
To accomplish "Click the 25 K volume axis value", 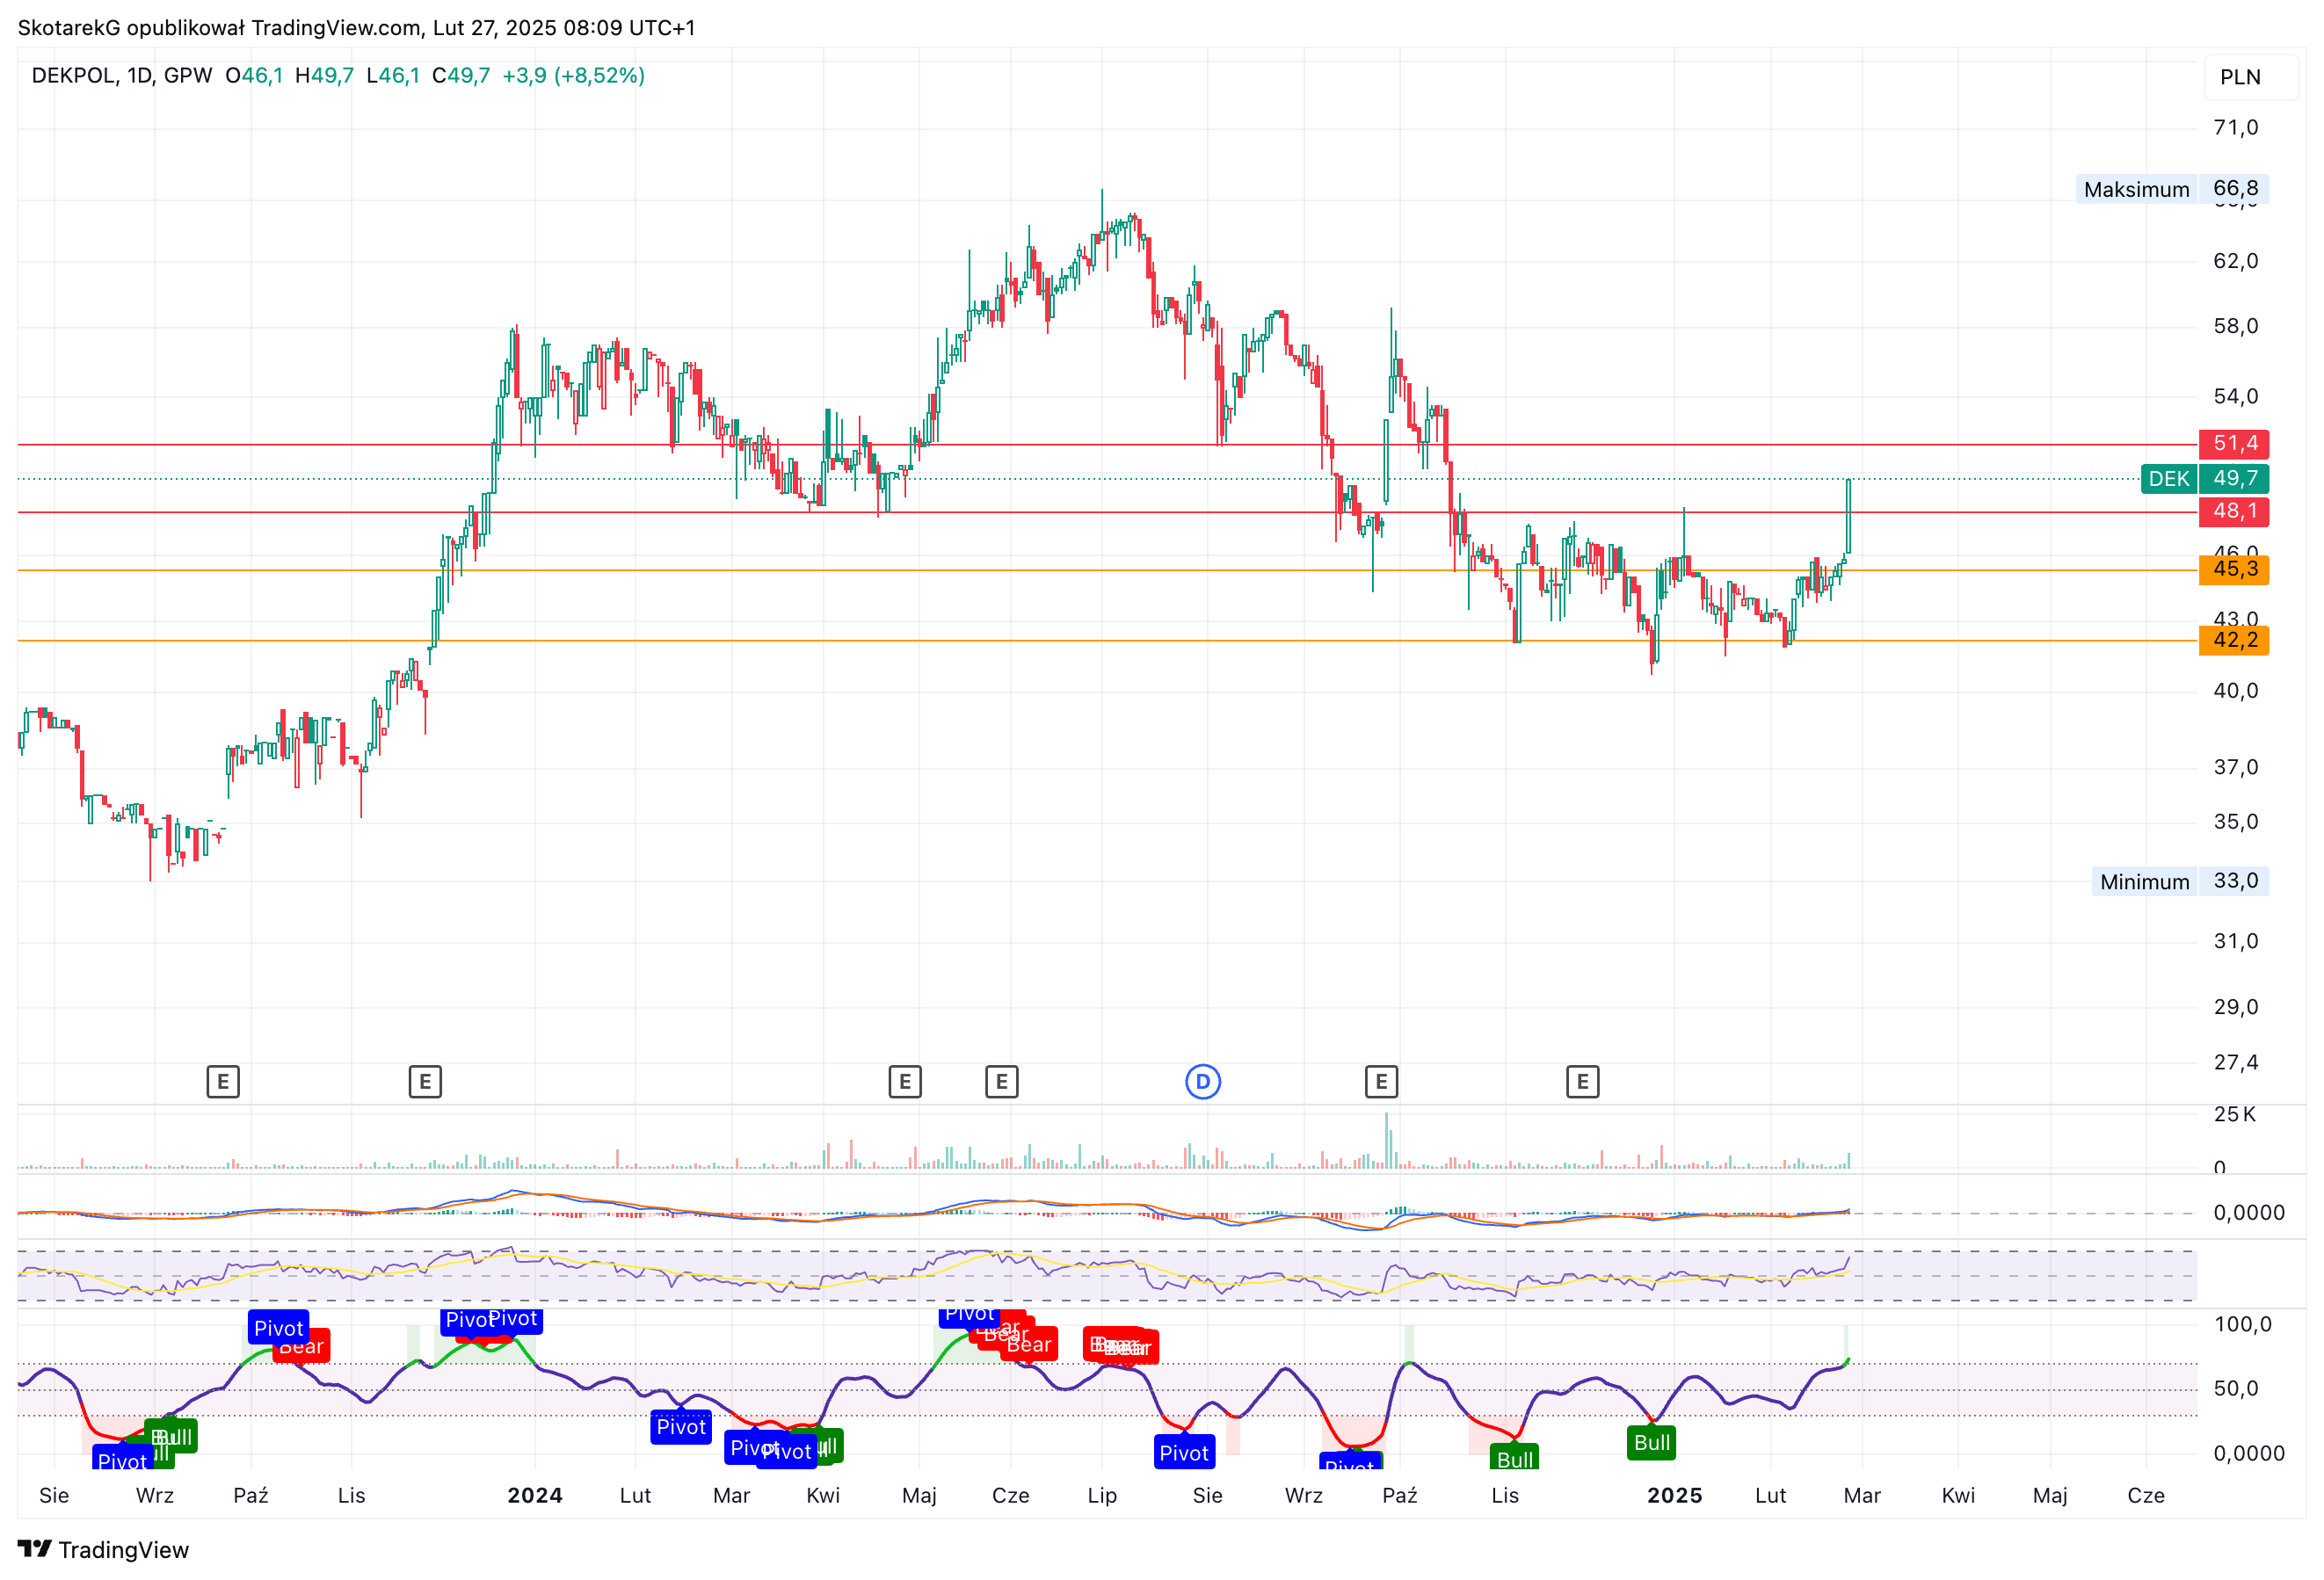I will coord(2235,1114).
